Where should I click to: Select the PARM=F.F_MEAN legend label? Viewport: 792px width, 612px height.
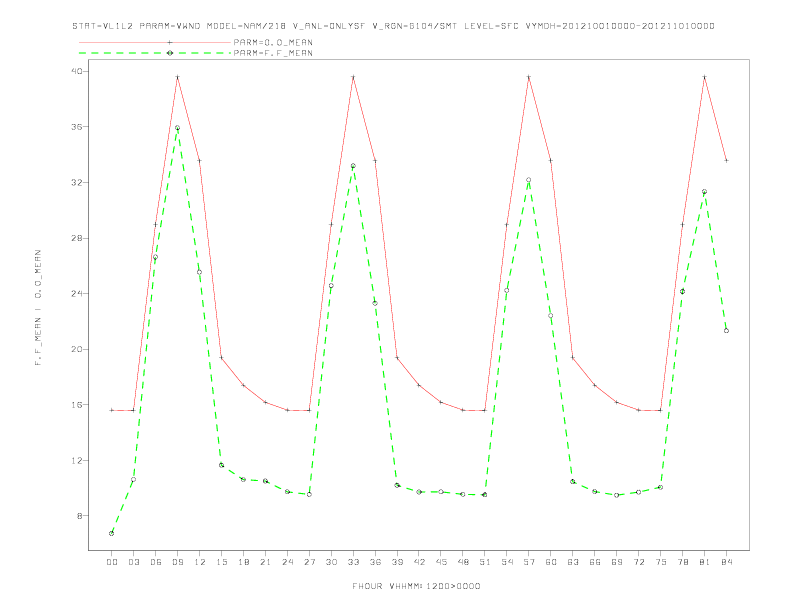273,53
